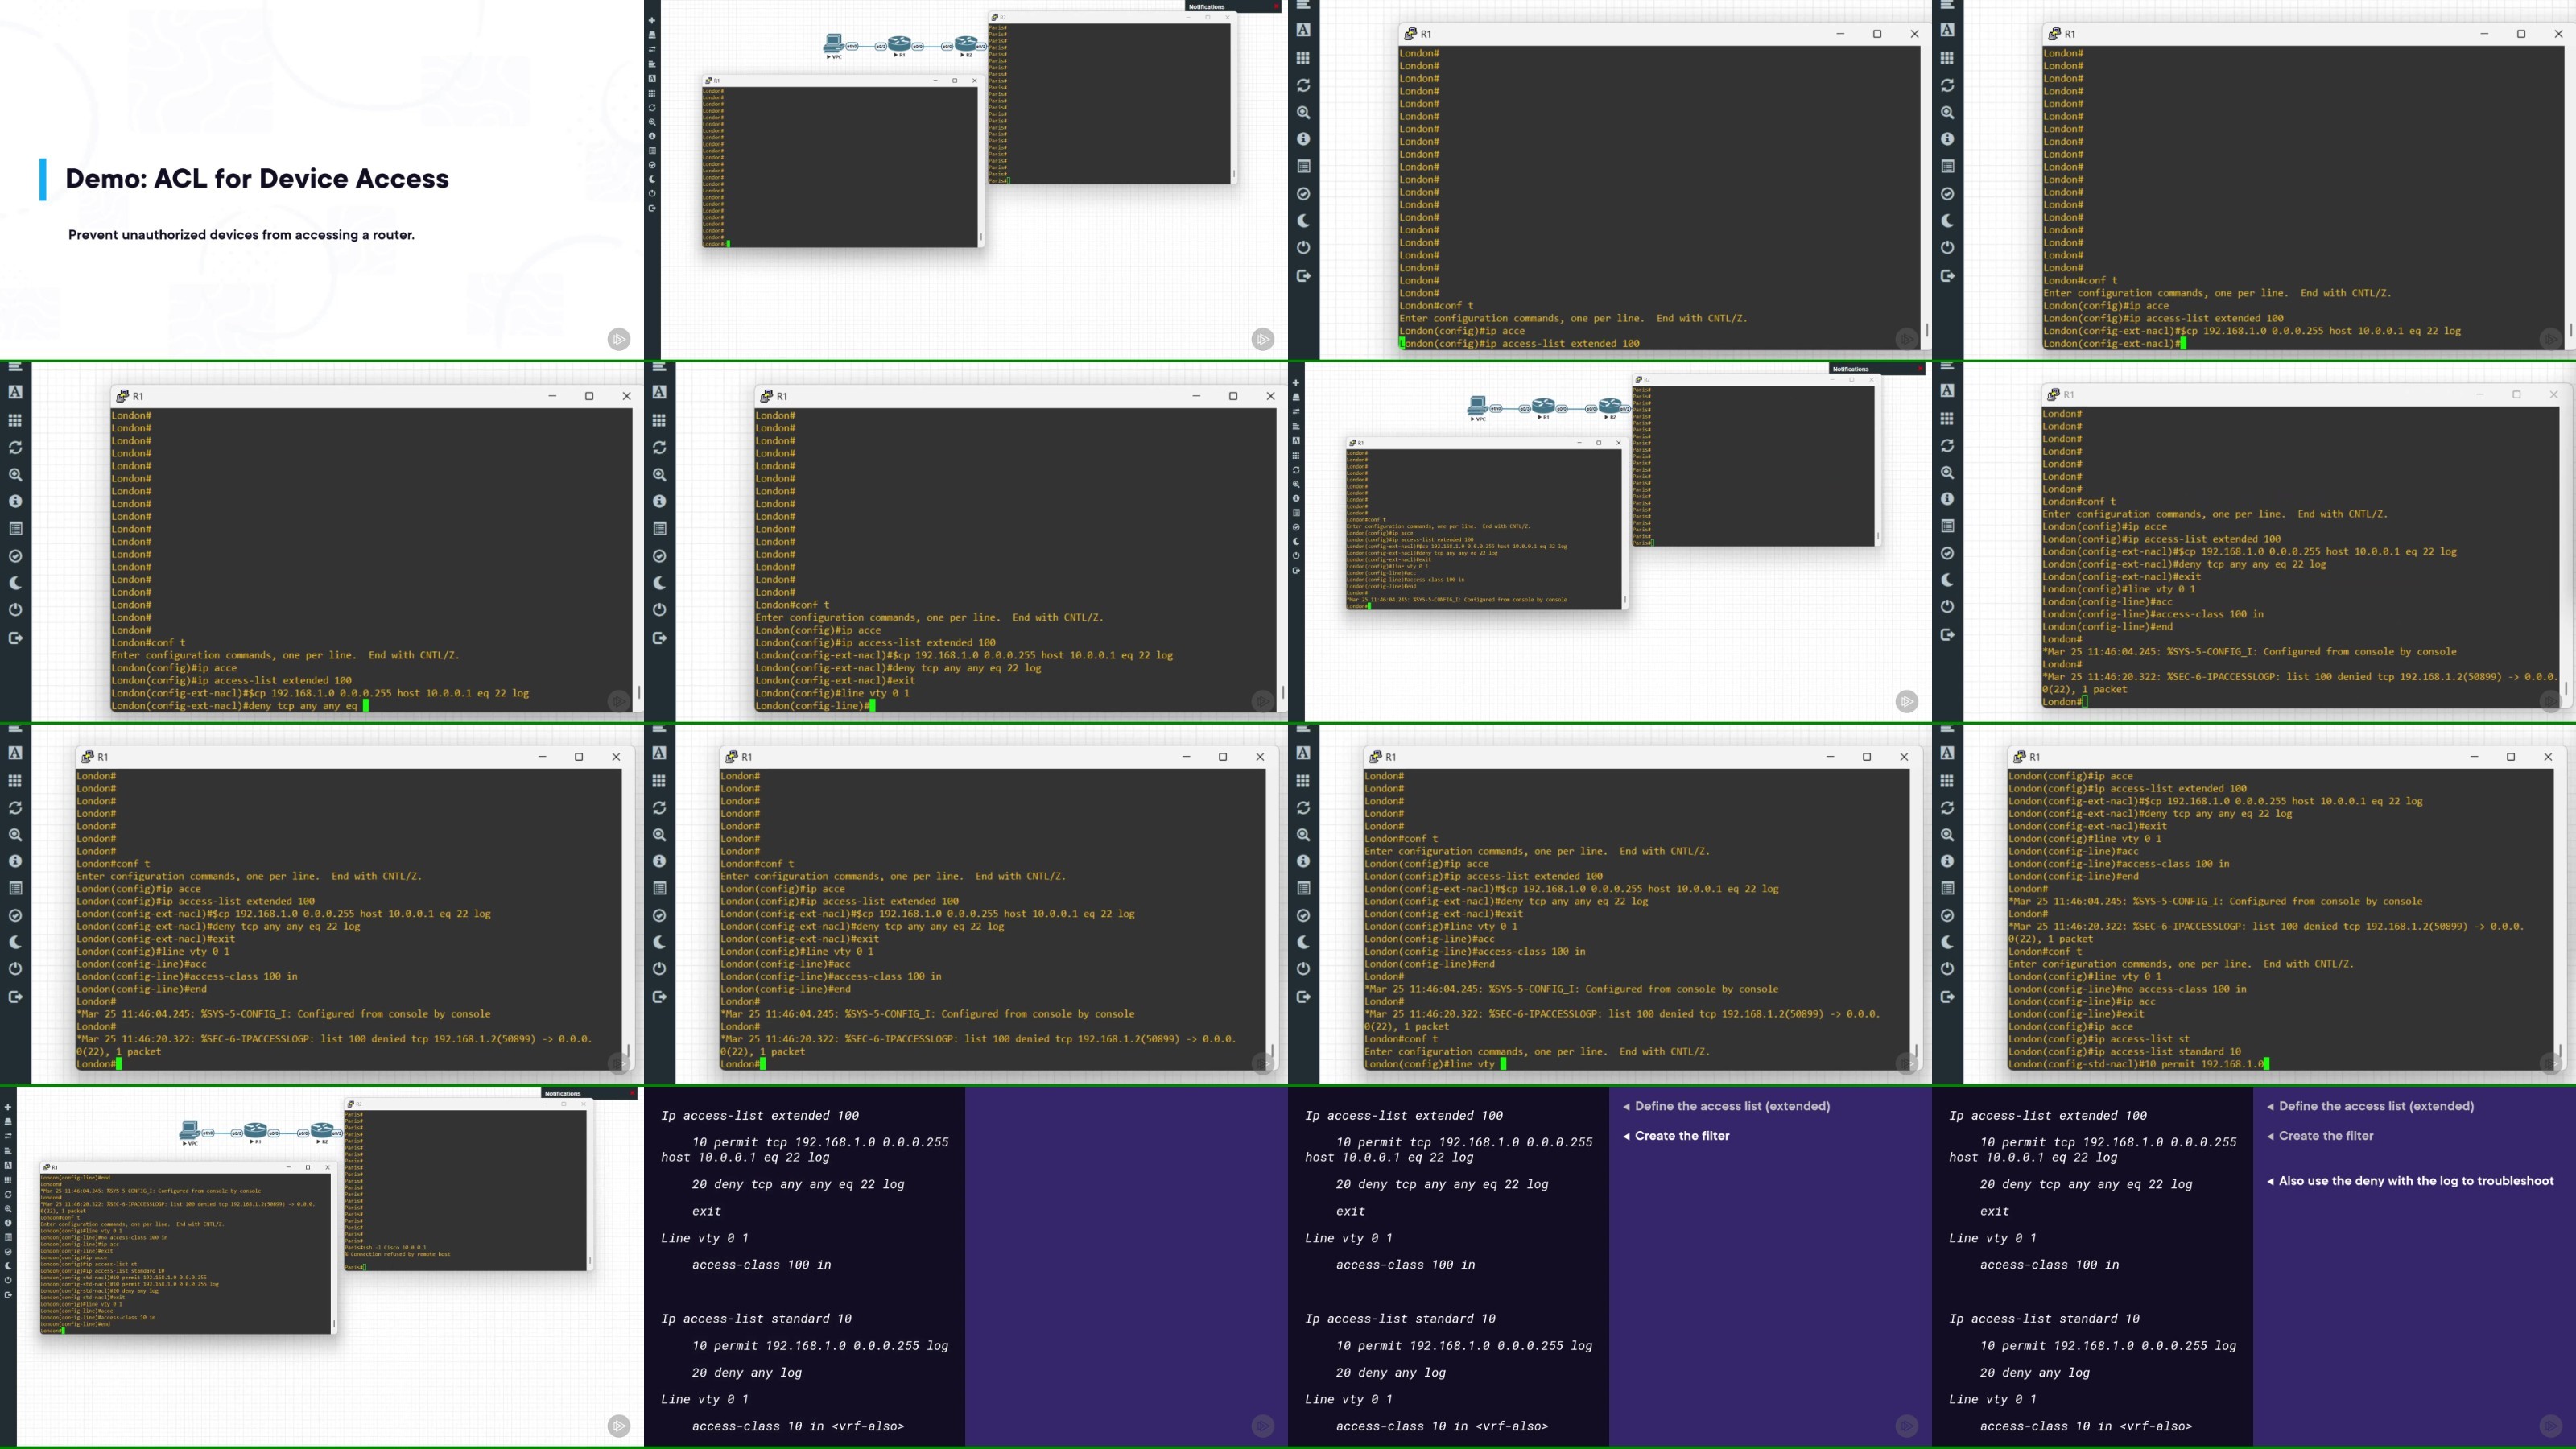Click PuTTY icon in R1 window ending 'line vty'
The image size is (2576, 1449).
click(x=1375, y=757)
